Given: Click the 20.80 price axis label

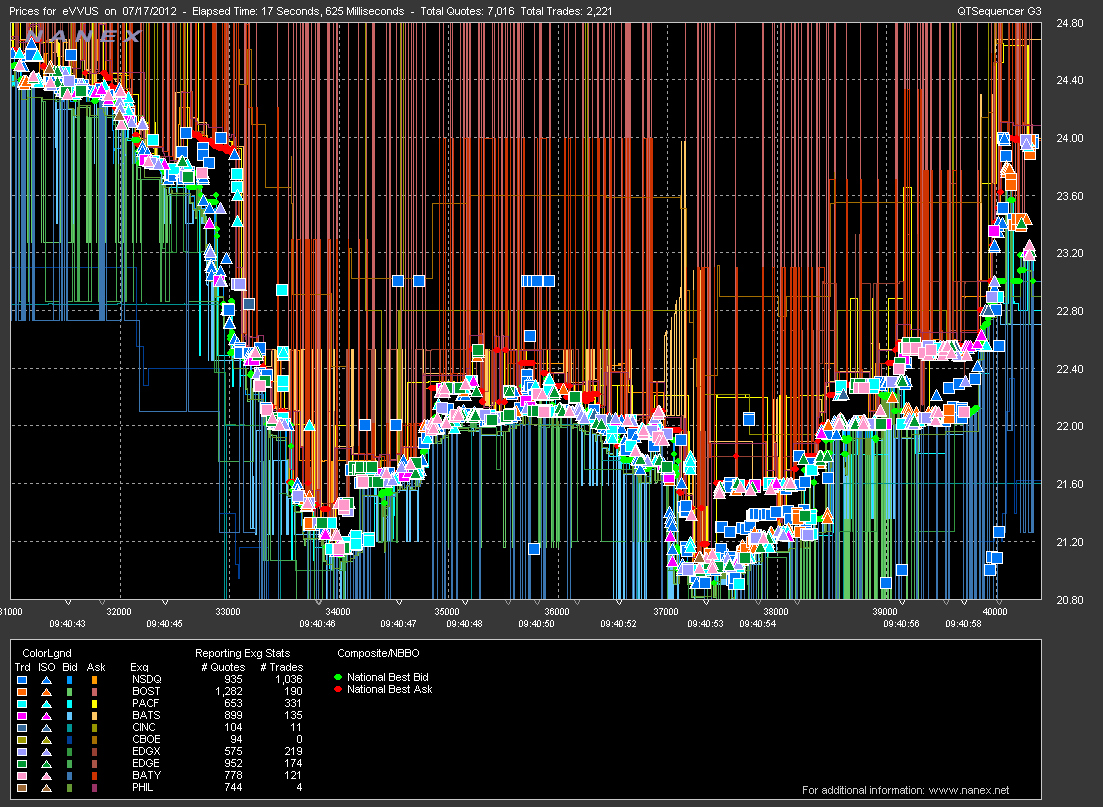Looking at the screenshot, I should pyautogui.click(x=1069, y=599).
